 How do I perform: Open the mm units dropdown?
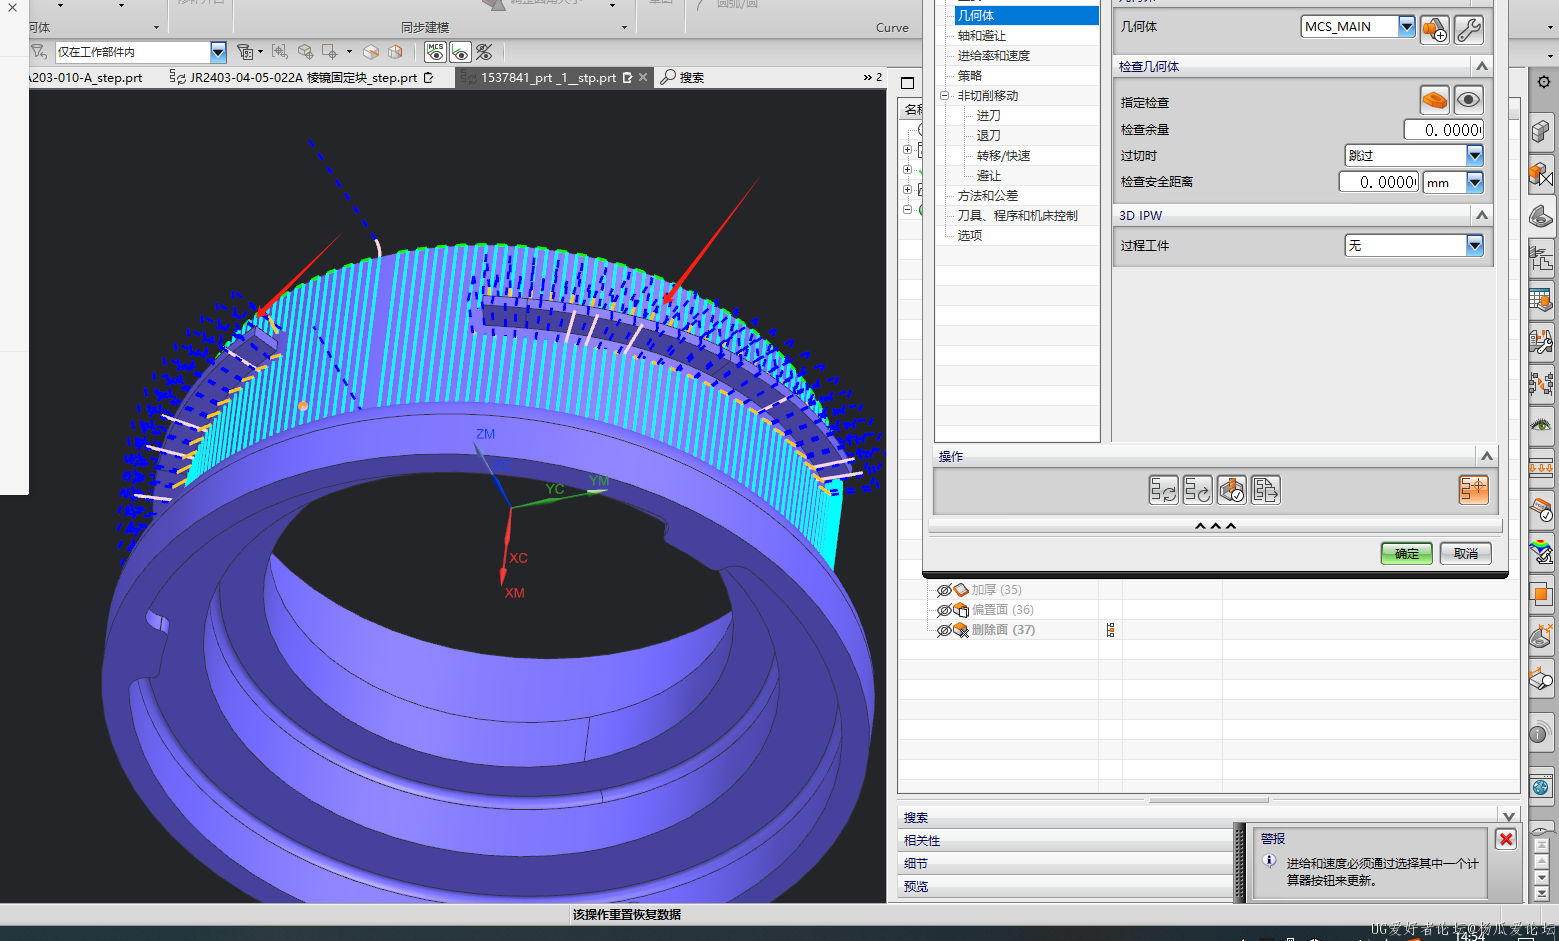point(1474,182)
